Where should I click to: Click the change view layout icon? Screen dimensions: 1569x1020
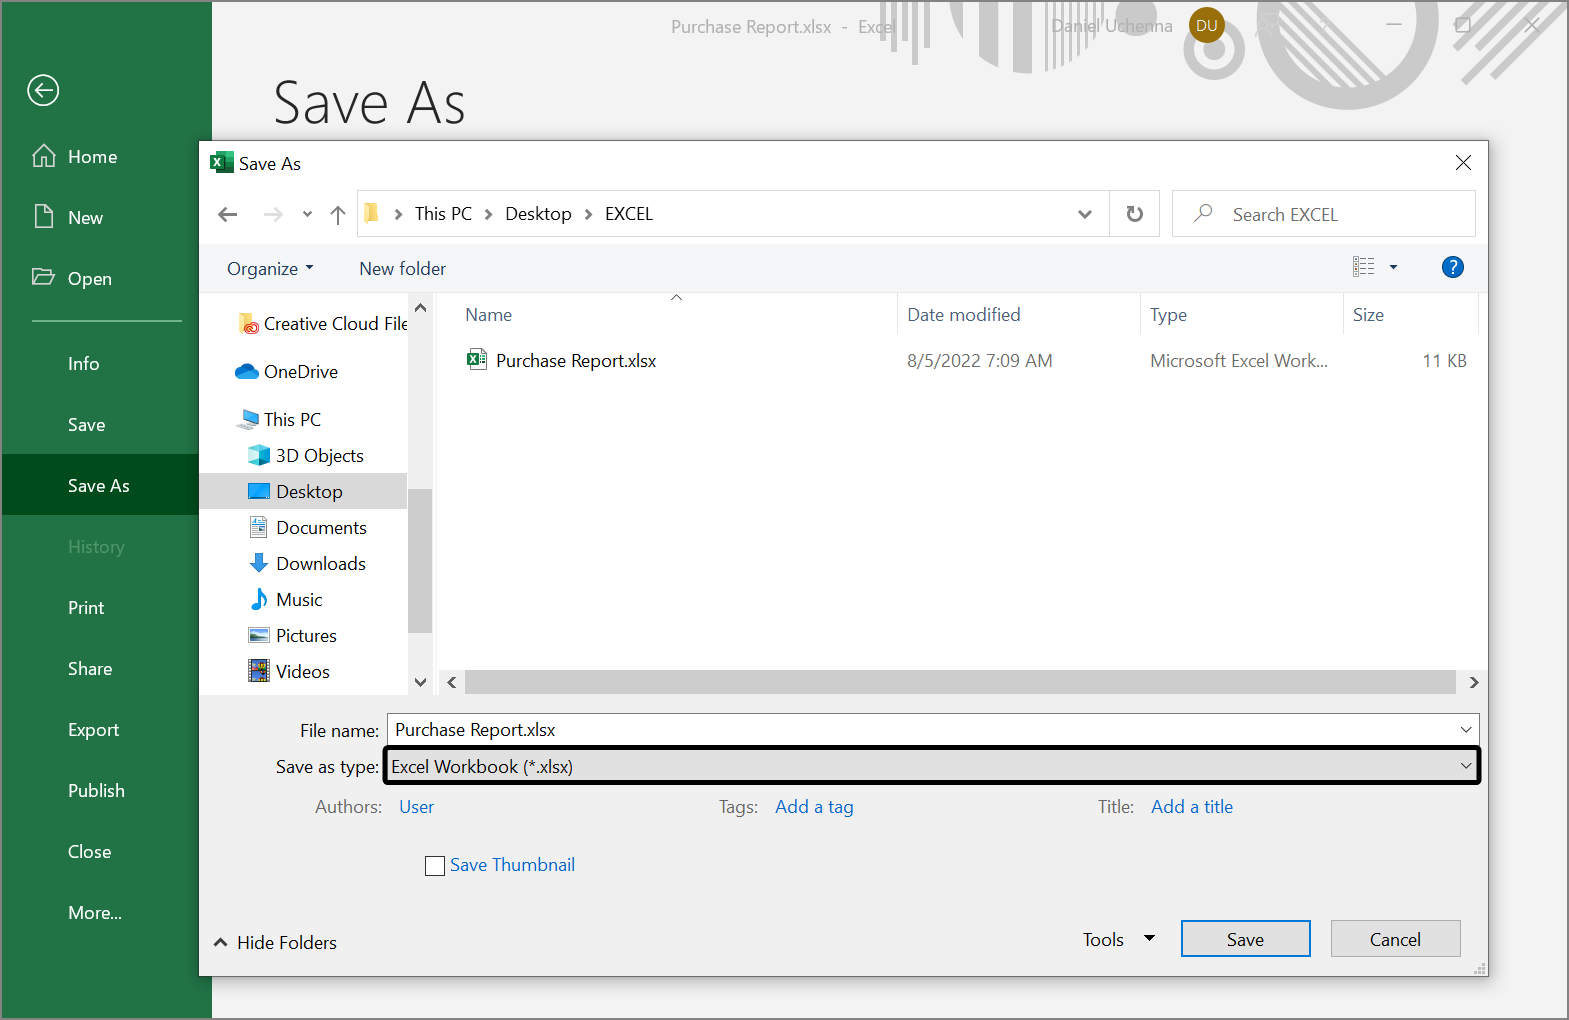[1364, 267]
